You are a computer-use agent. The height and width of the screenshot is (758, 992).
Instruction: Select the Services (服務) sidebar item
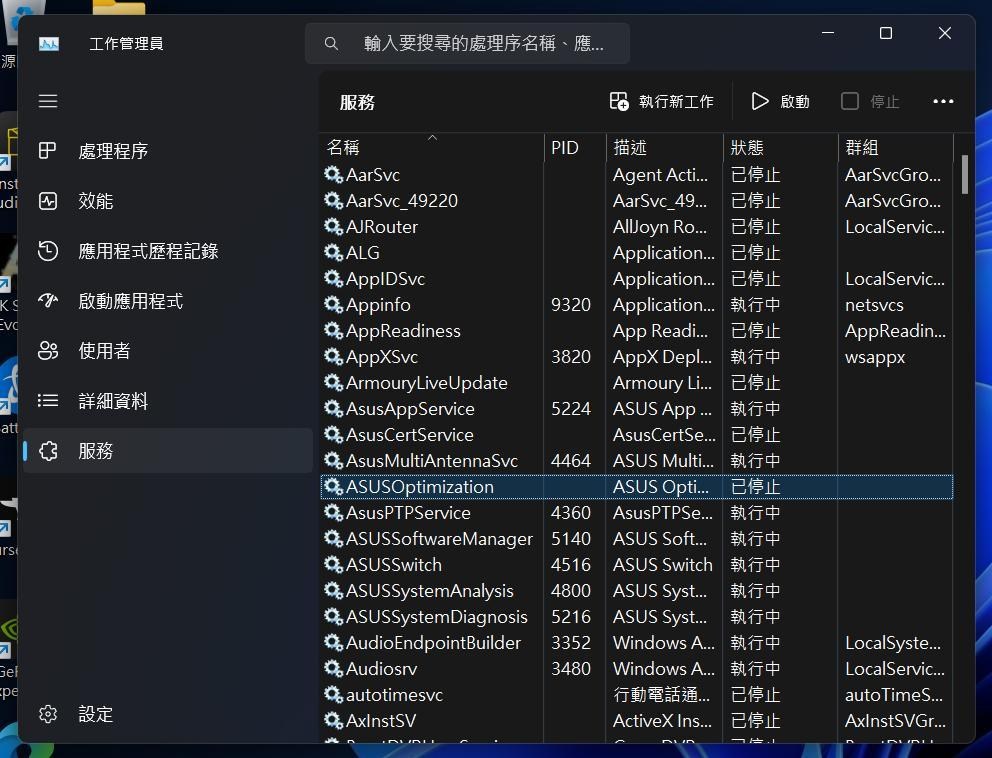click(168, 451)
